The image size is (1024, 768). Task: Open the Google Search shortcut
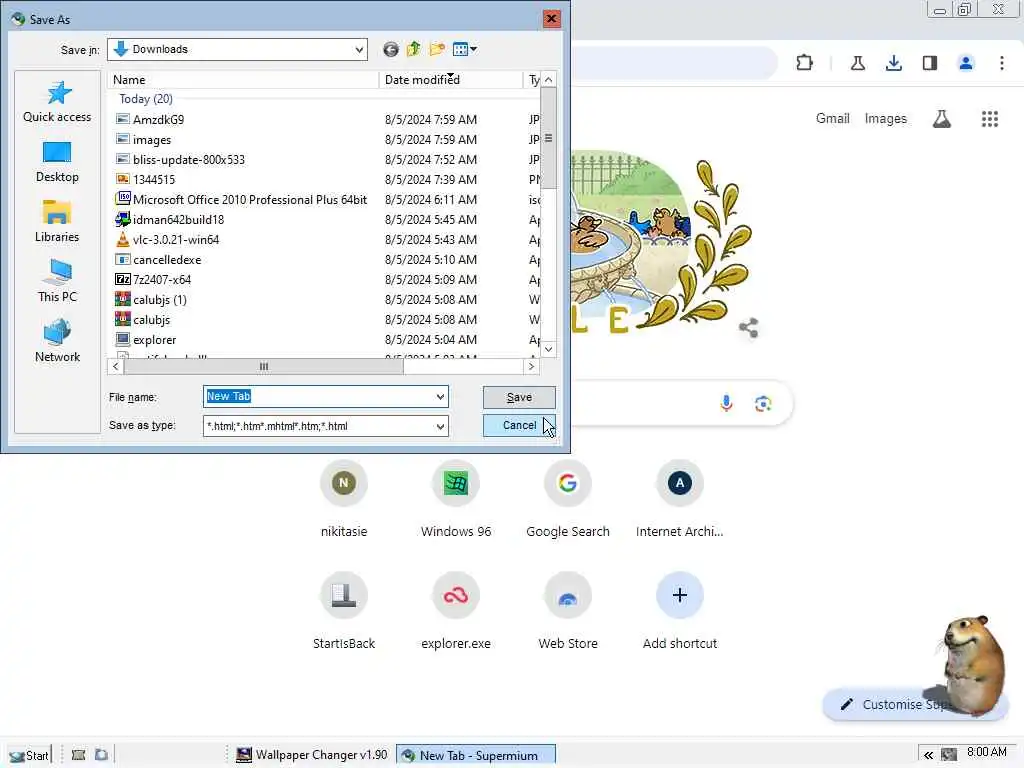[x=568, y=500]
